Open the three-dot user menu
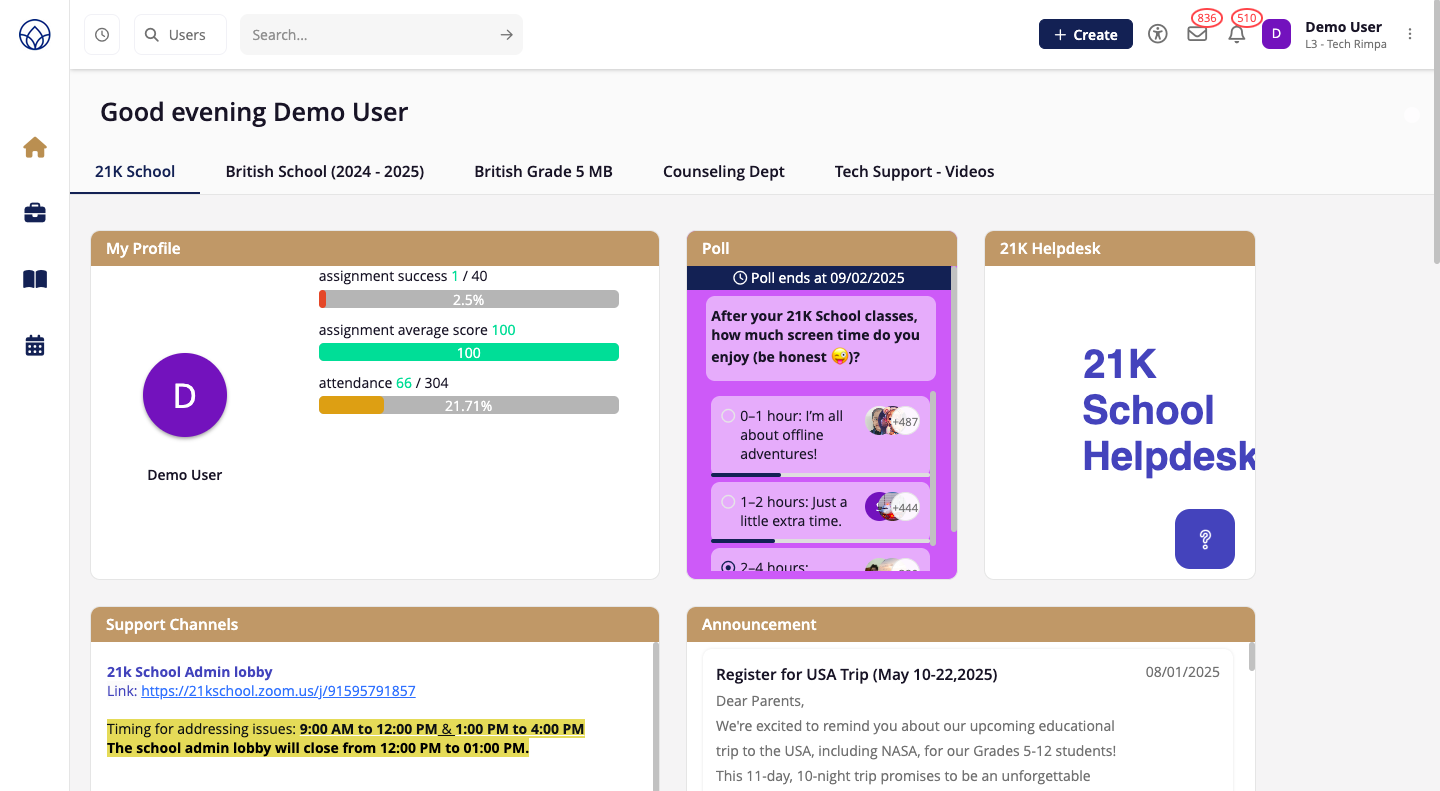The height and width of the screenshot is (791, 1440). click(1410, 34)
